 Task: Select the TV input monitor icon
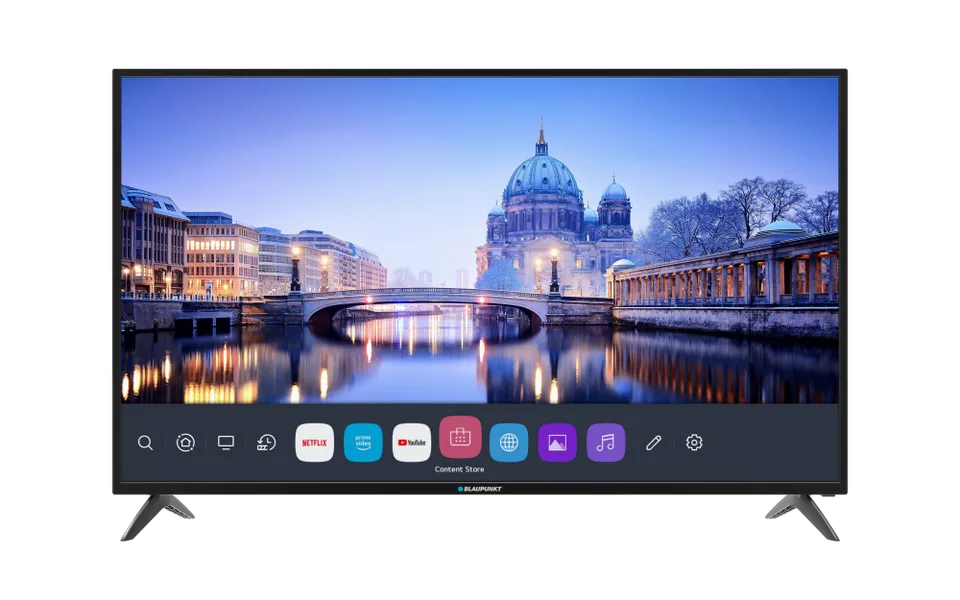226,443
